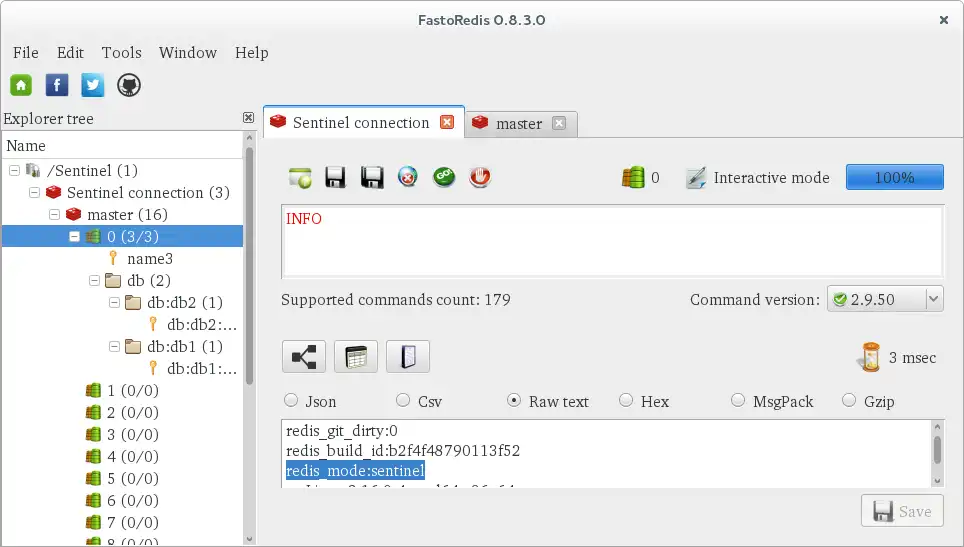
Task: Click the save-as double floppy icon
Action: tap(372, 178)
